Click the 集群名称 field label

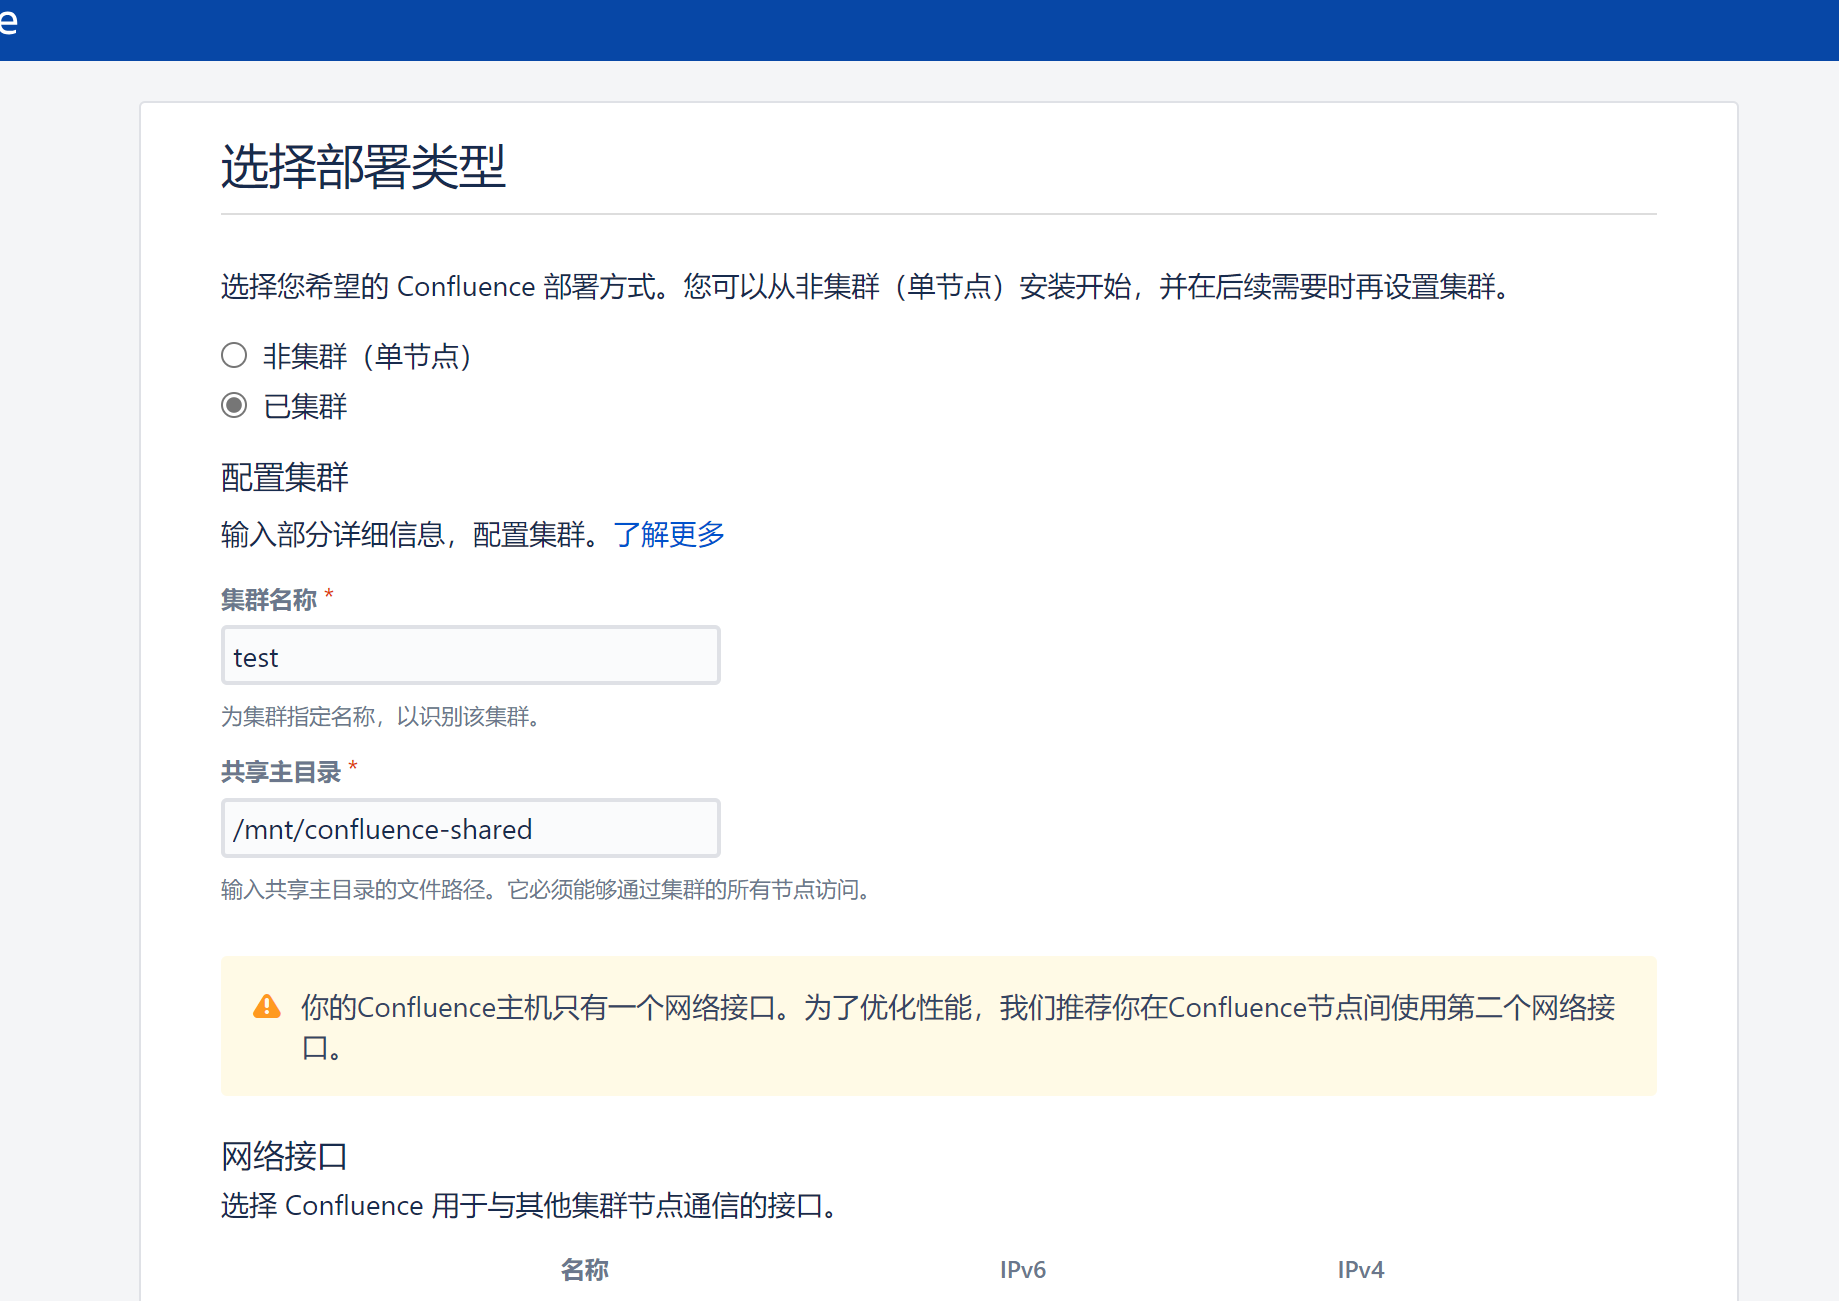pos(269,600)
